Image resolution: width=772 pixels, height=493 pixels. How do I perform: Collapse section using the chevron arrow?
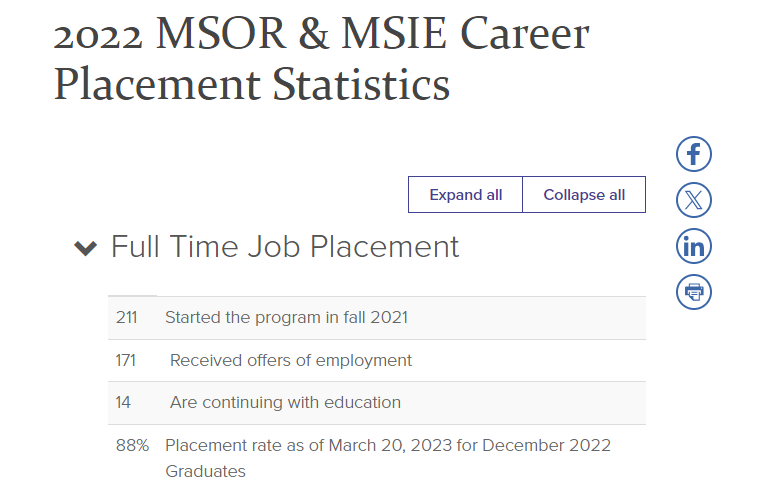coord(86,248)
